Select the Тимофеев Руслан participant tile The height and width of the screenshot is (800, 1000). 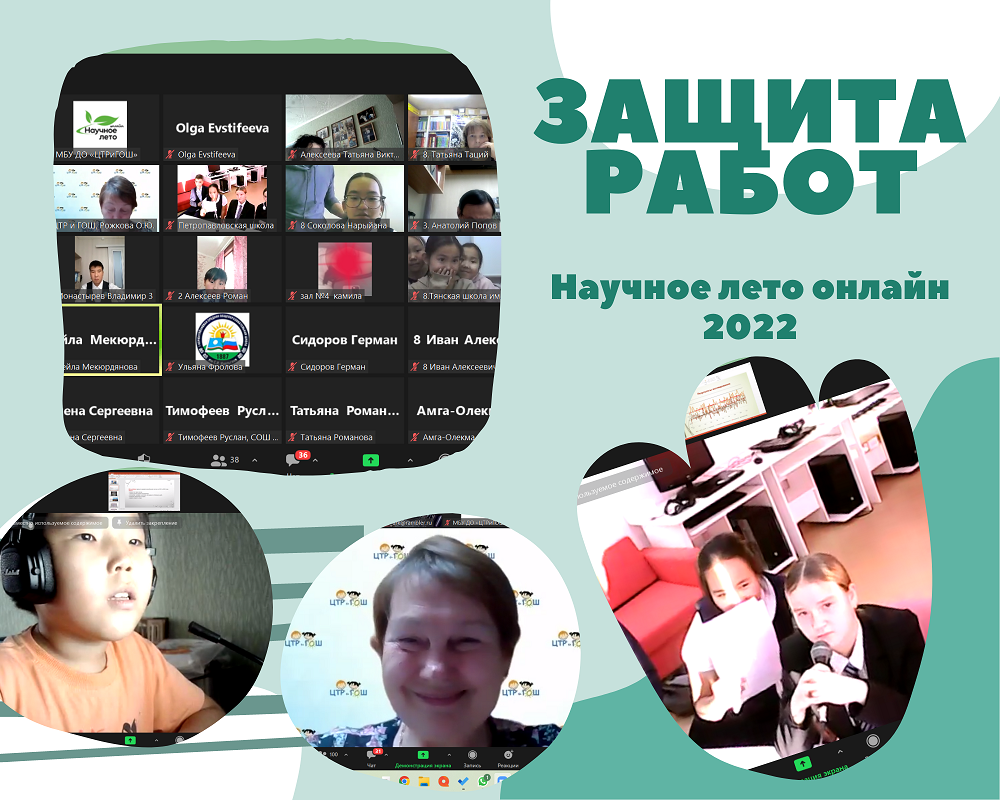(x=223, y=411)
